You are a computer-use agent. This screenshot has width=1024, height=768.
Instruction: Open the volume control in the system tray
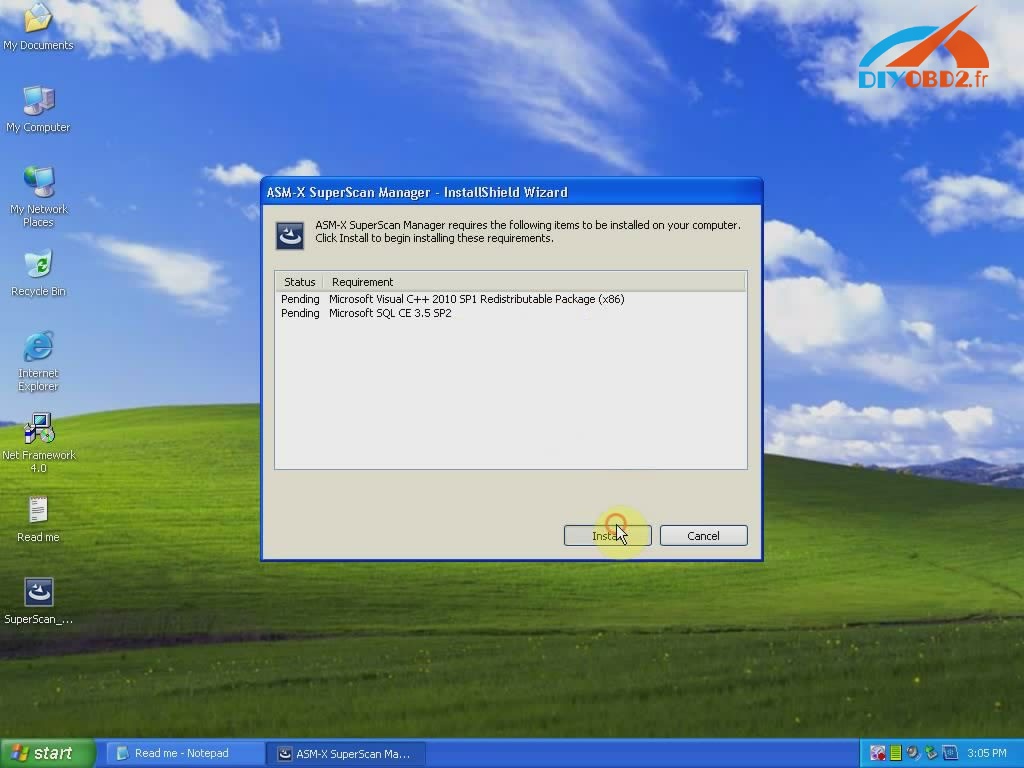tap(912, 753)
